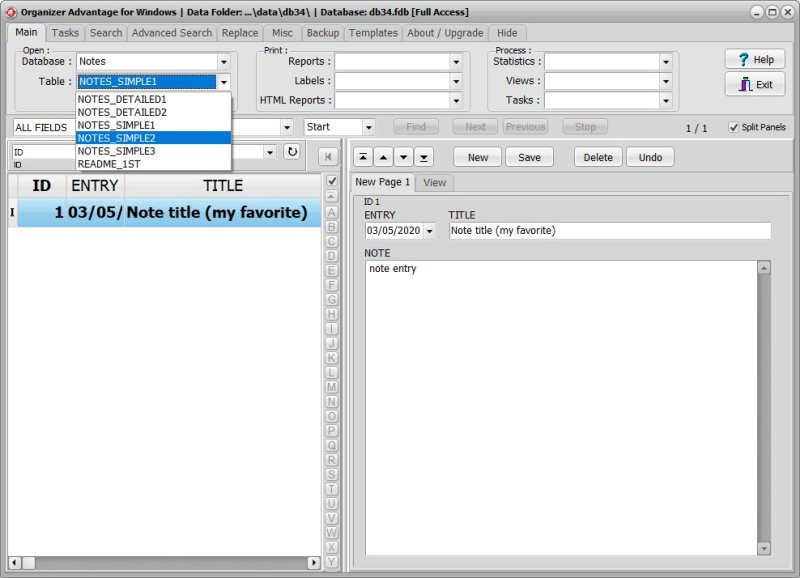Click the Exit button

click(x=755, y=84)
